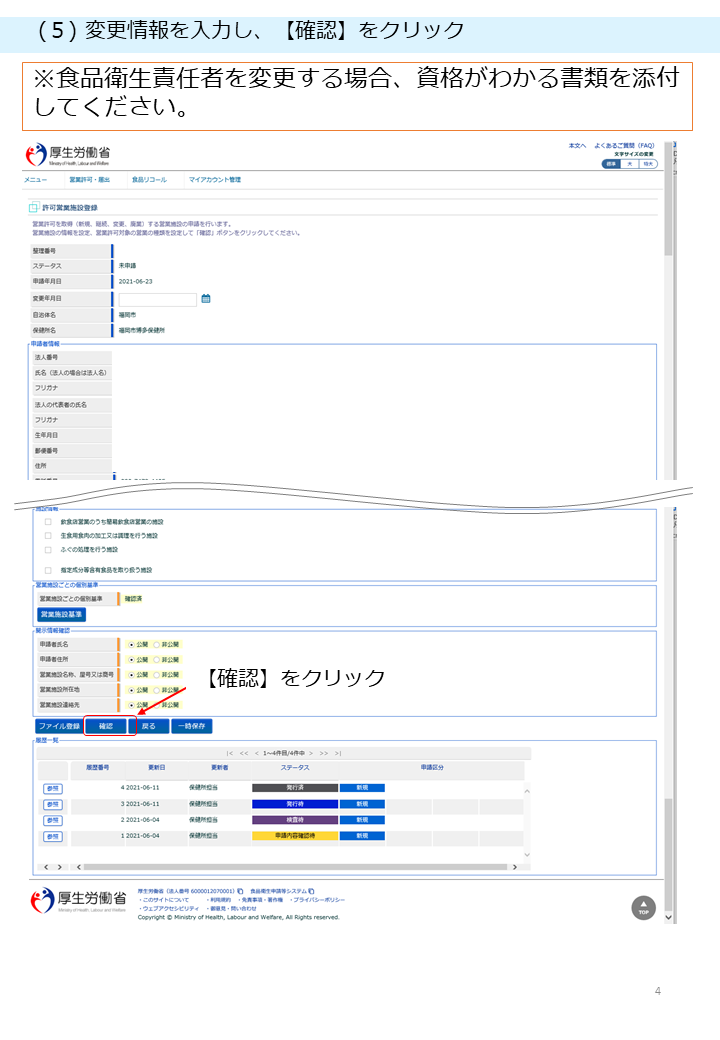Click the 確認 button
This screenshot has height=1040, width=720.
106,726
